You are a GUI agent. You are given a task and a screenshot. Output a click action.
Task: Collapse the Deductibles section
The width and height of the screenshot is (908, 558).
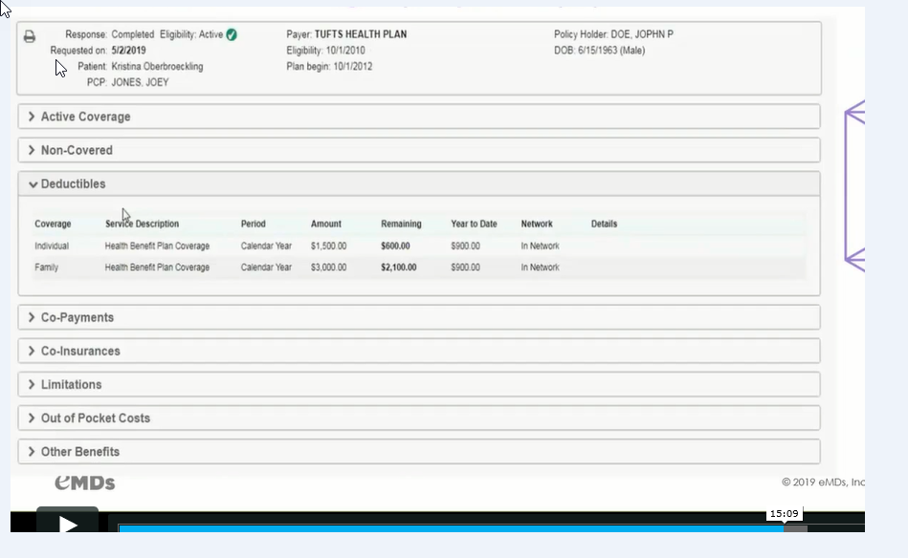point(419,184)
